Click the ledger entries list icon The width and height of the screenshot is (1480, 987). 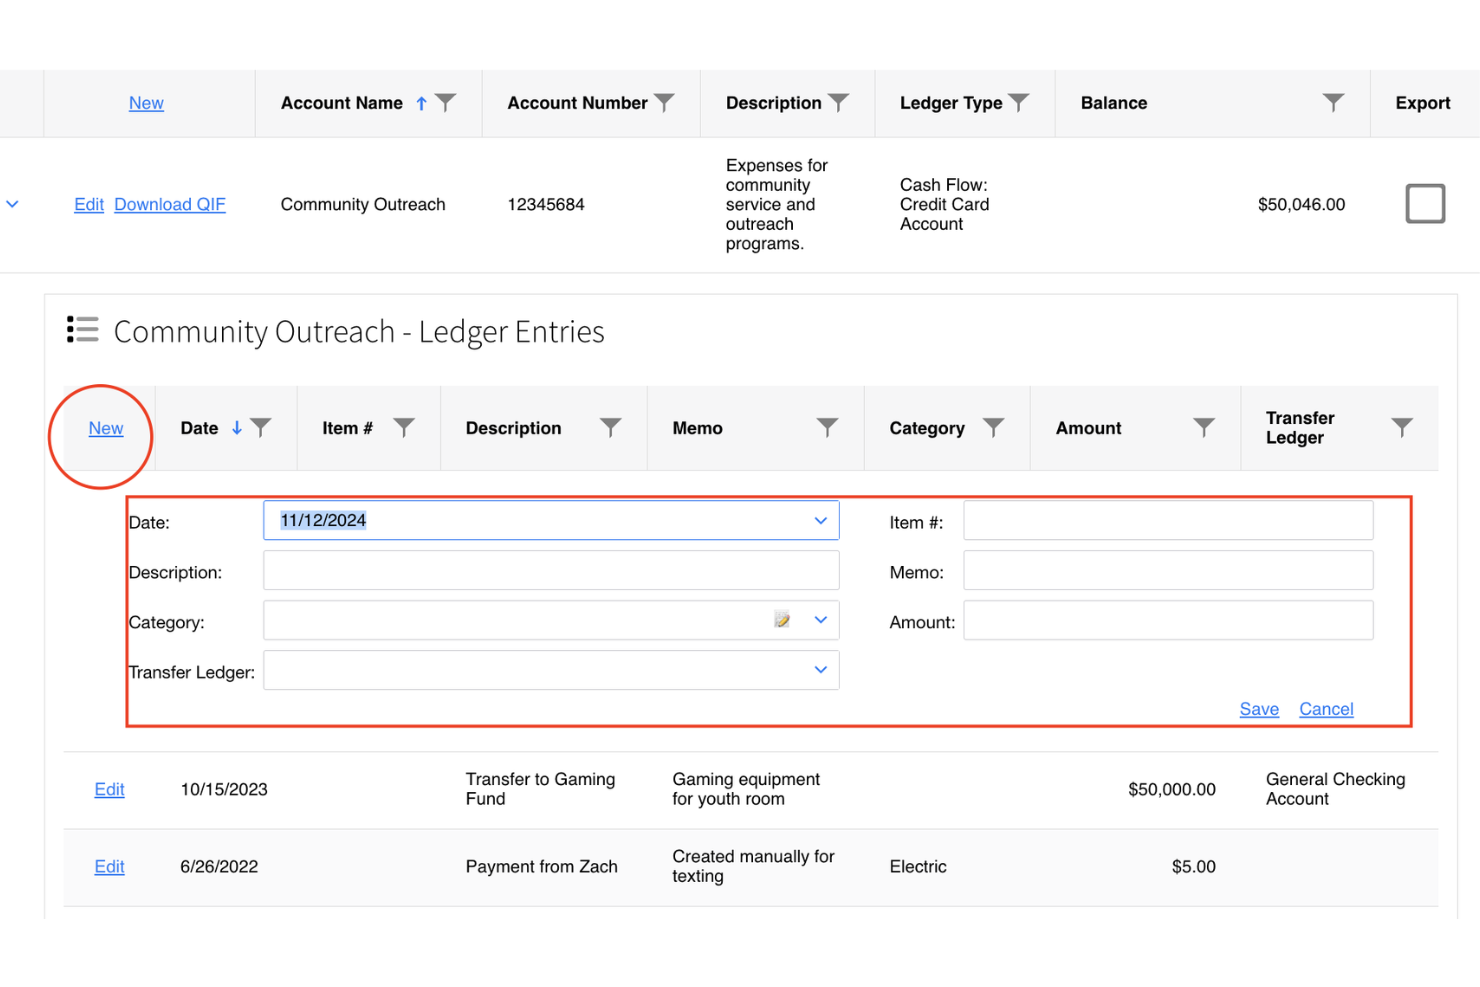(x=82, y=329)
